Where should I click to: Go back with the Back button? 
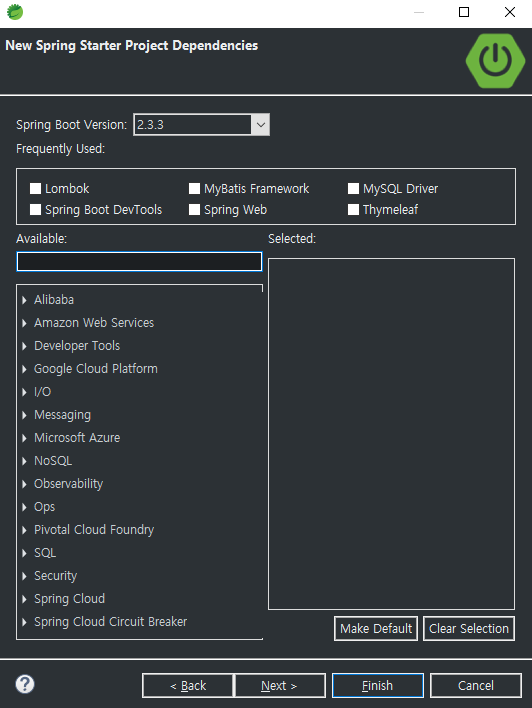point(188,685)
